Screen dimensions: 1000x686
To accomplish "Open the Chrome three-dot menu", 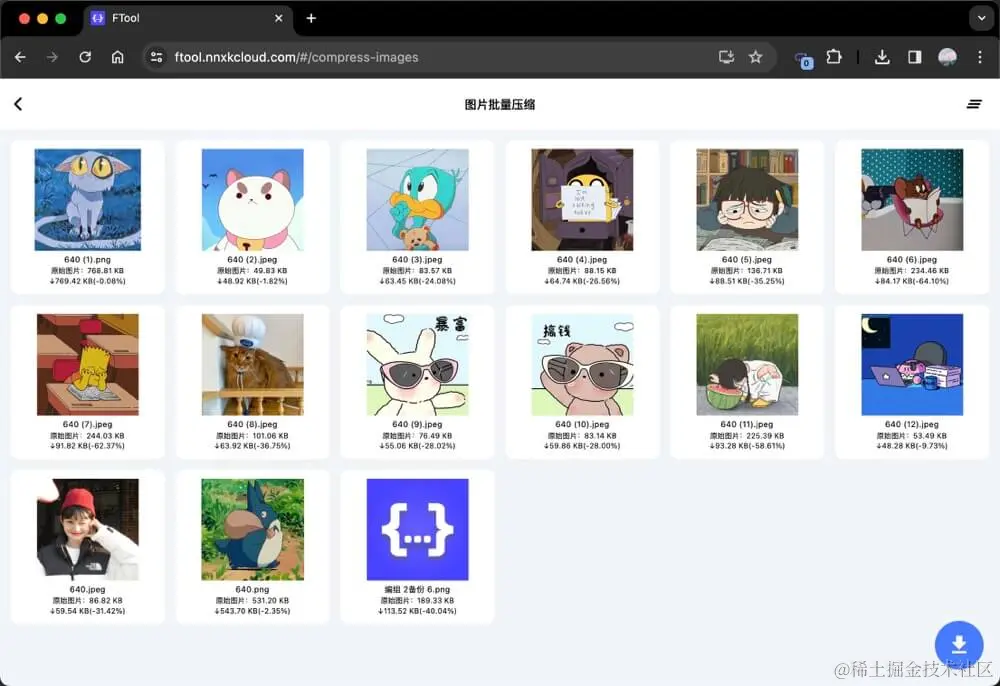I will [980, 57].
